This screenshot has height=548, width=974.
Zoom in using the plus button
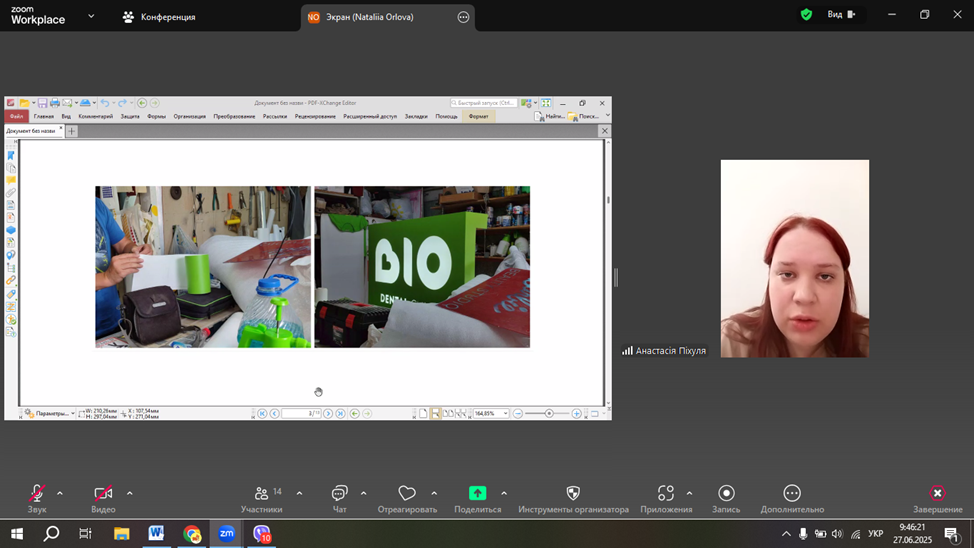pos(576,413)
